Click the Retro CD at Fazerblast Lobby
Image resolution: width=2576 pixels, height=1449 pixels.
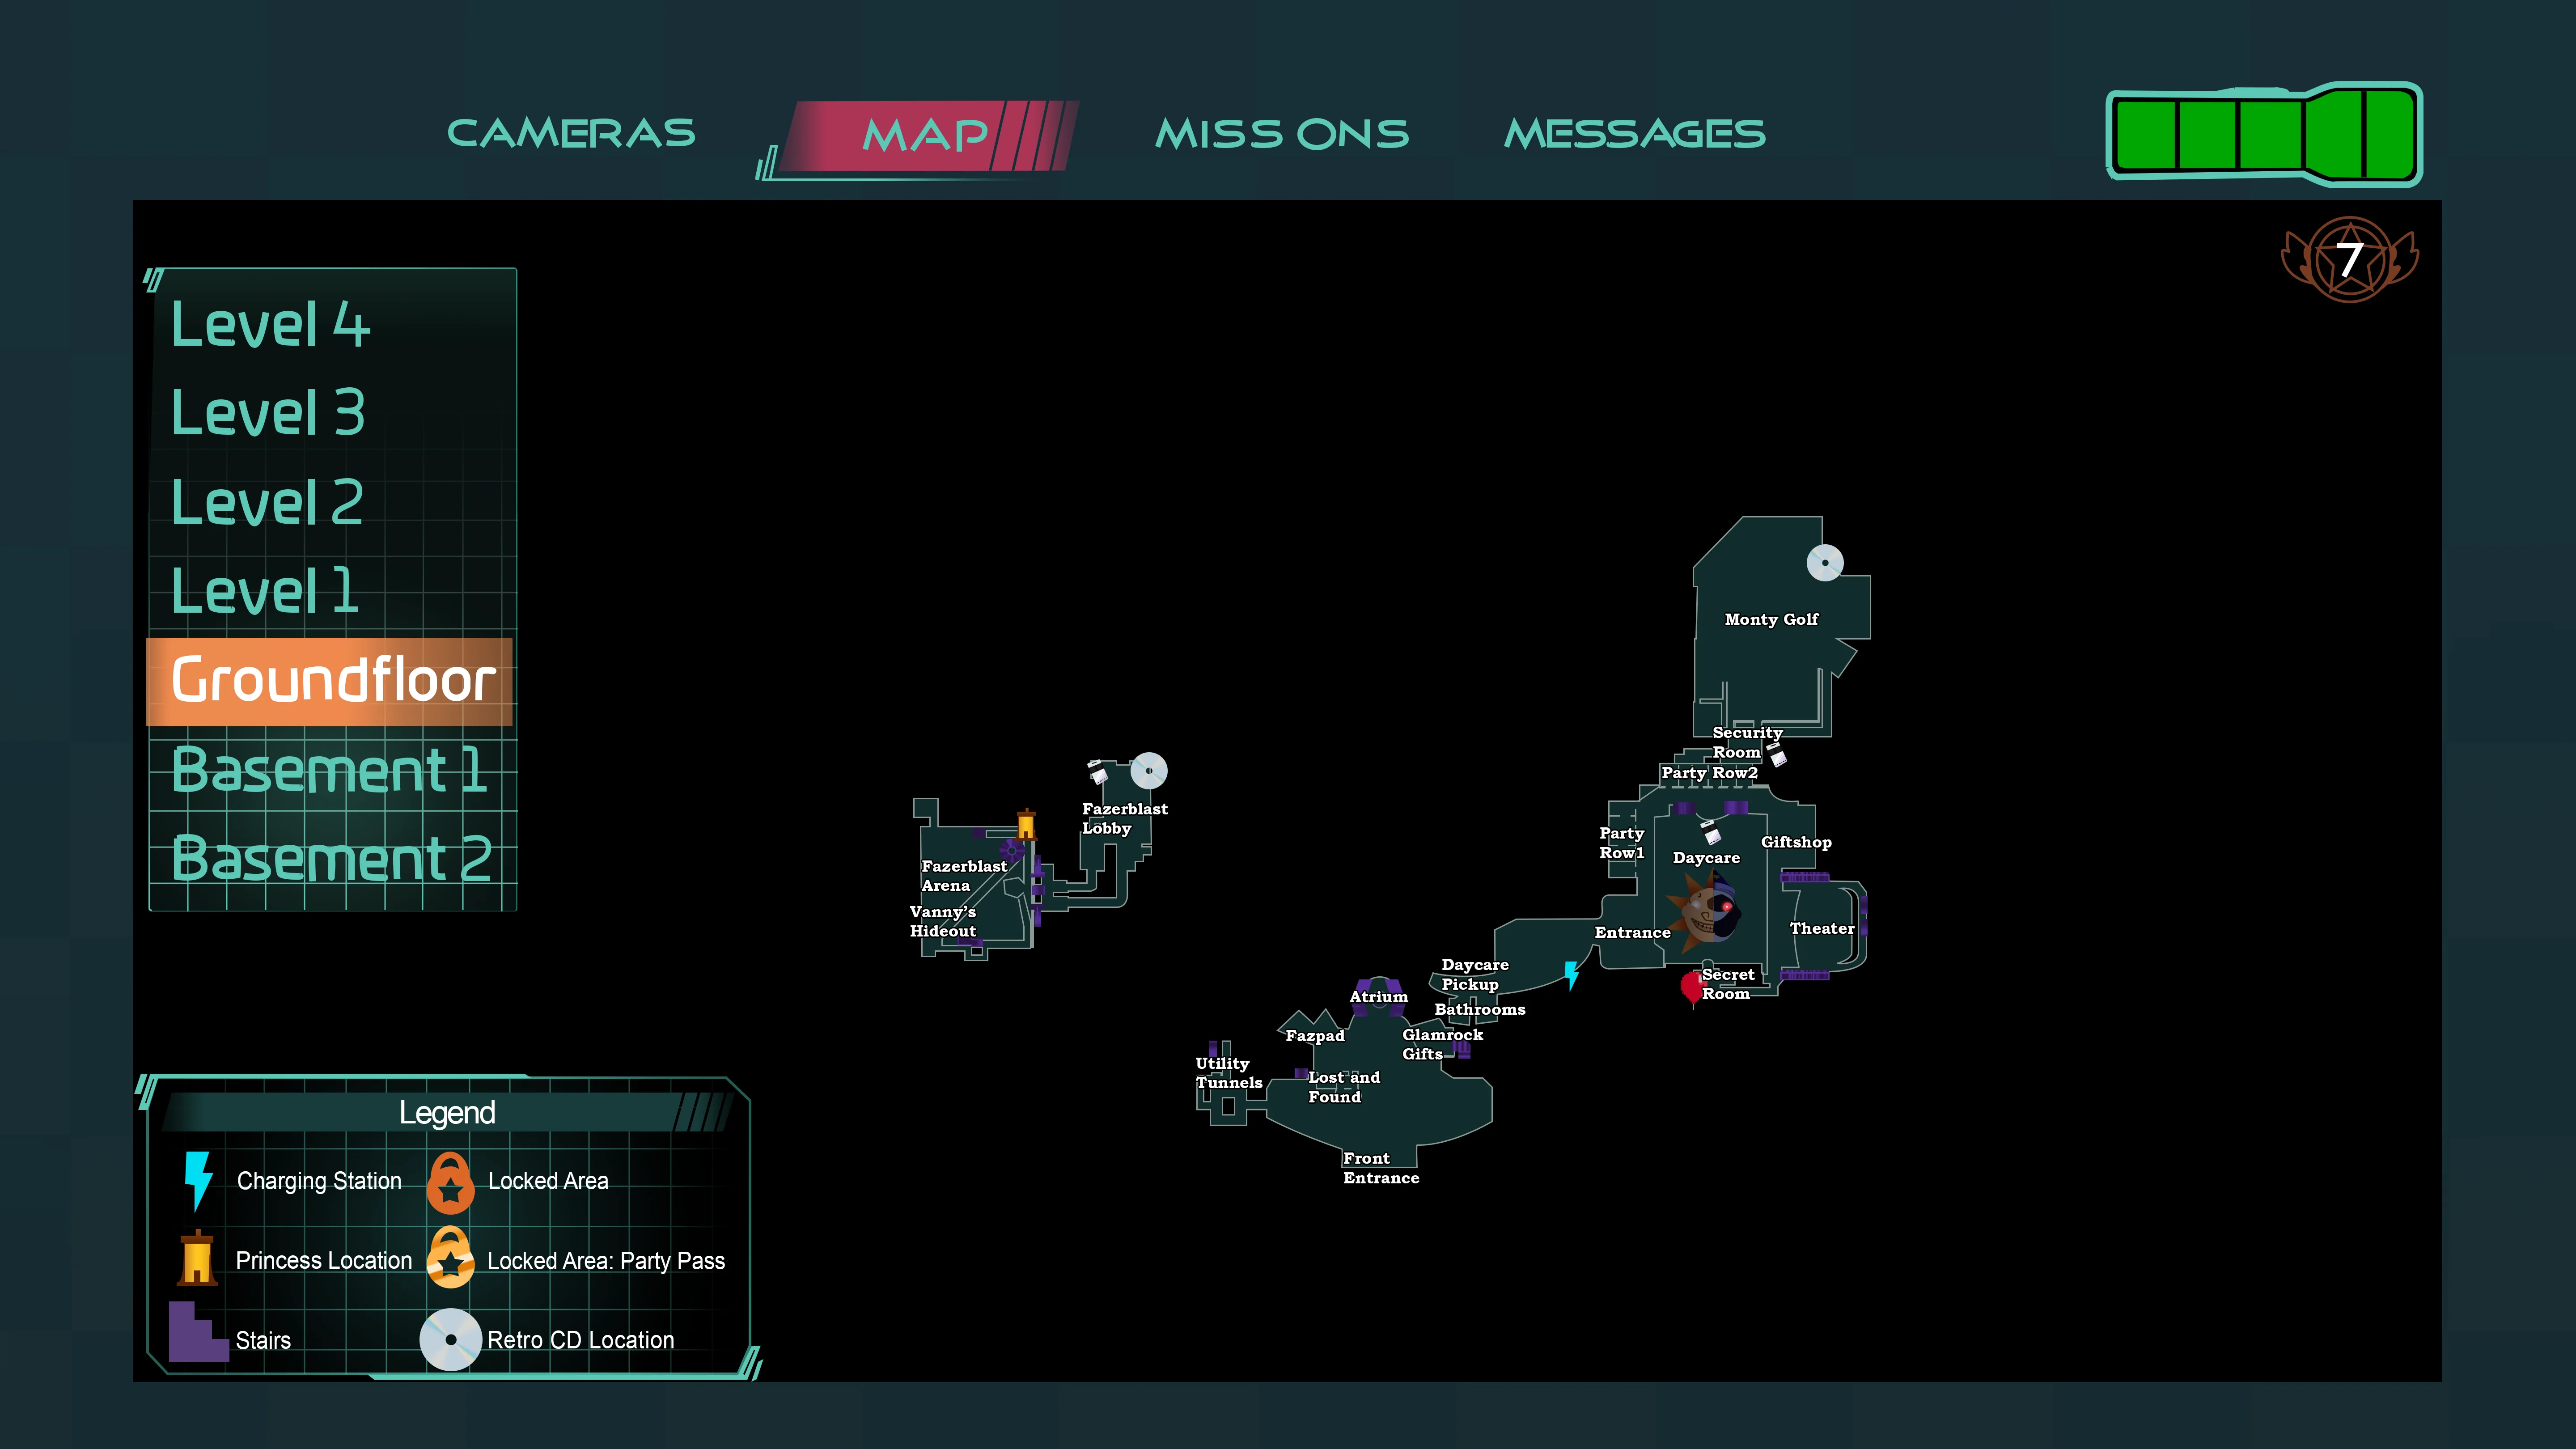1149,771
